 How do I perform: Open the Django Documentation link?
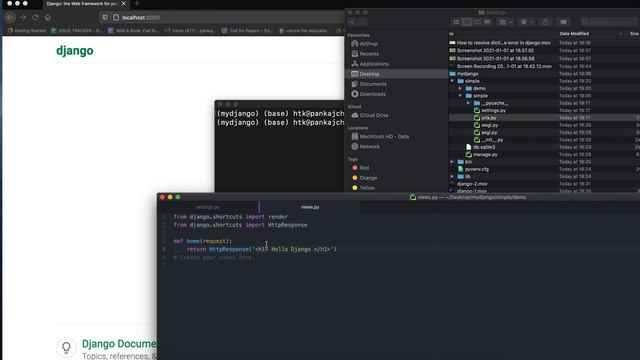point(119,344)
